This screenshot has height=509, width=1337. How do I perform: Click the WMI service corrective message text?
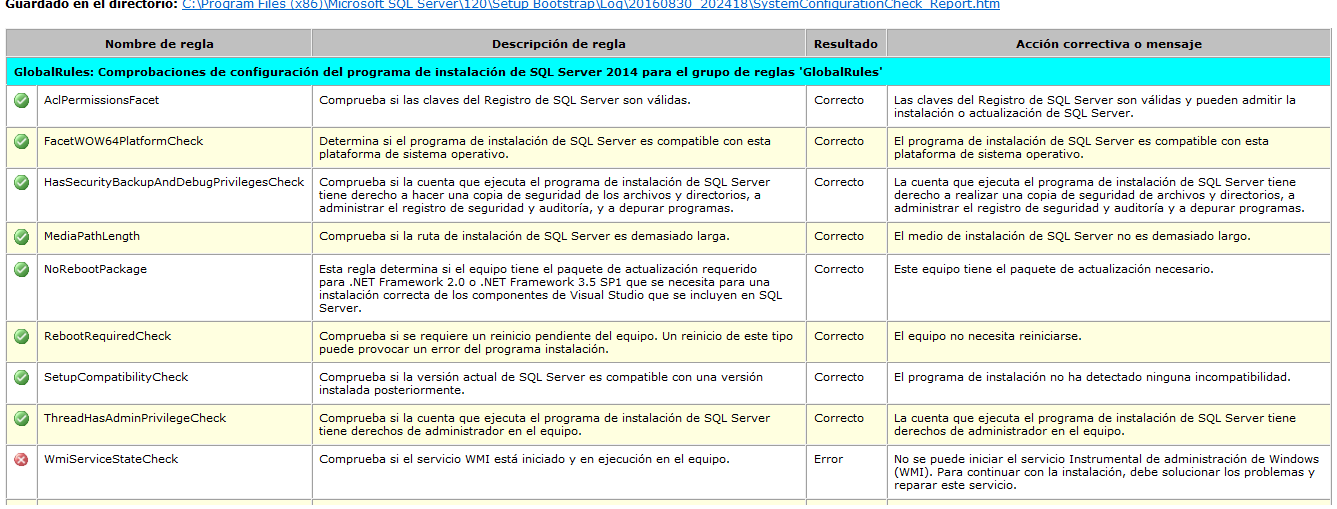(1106, 472)
